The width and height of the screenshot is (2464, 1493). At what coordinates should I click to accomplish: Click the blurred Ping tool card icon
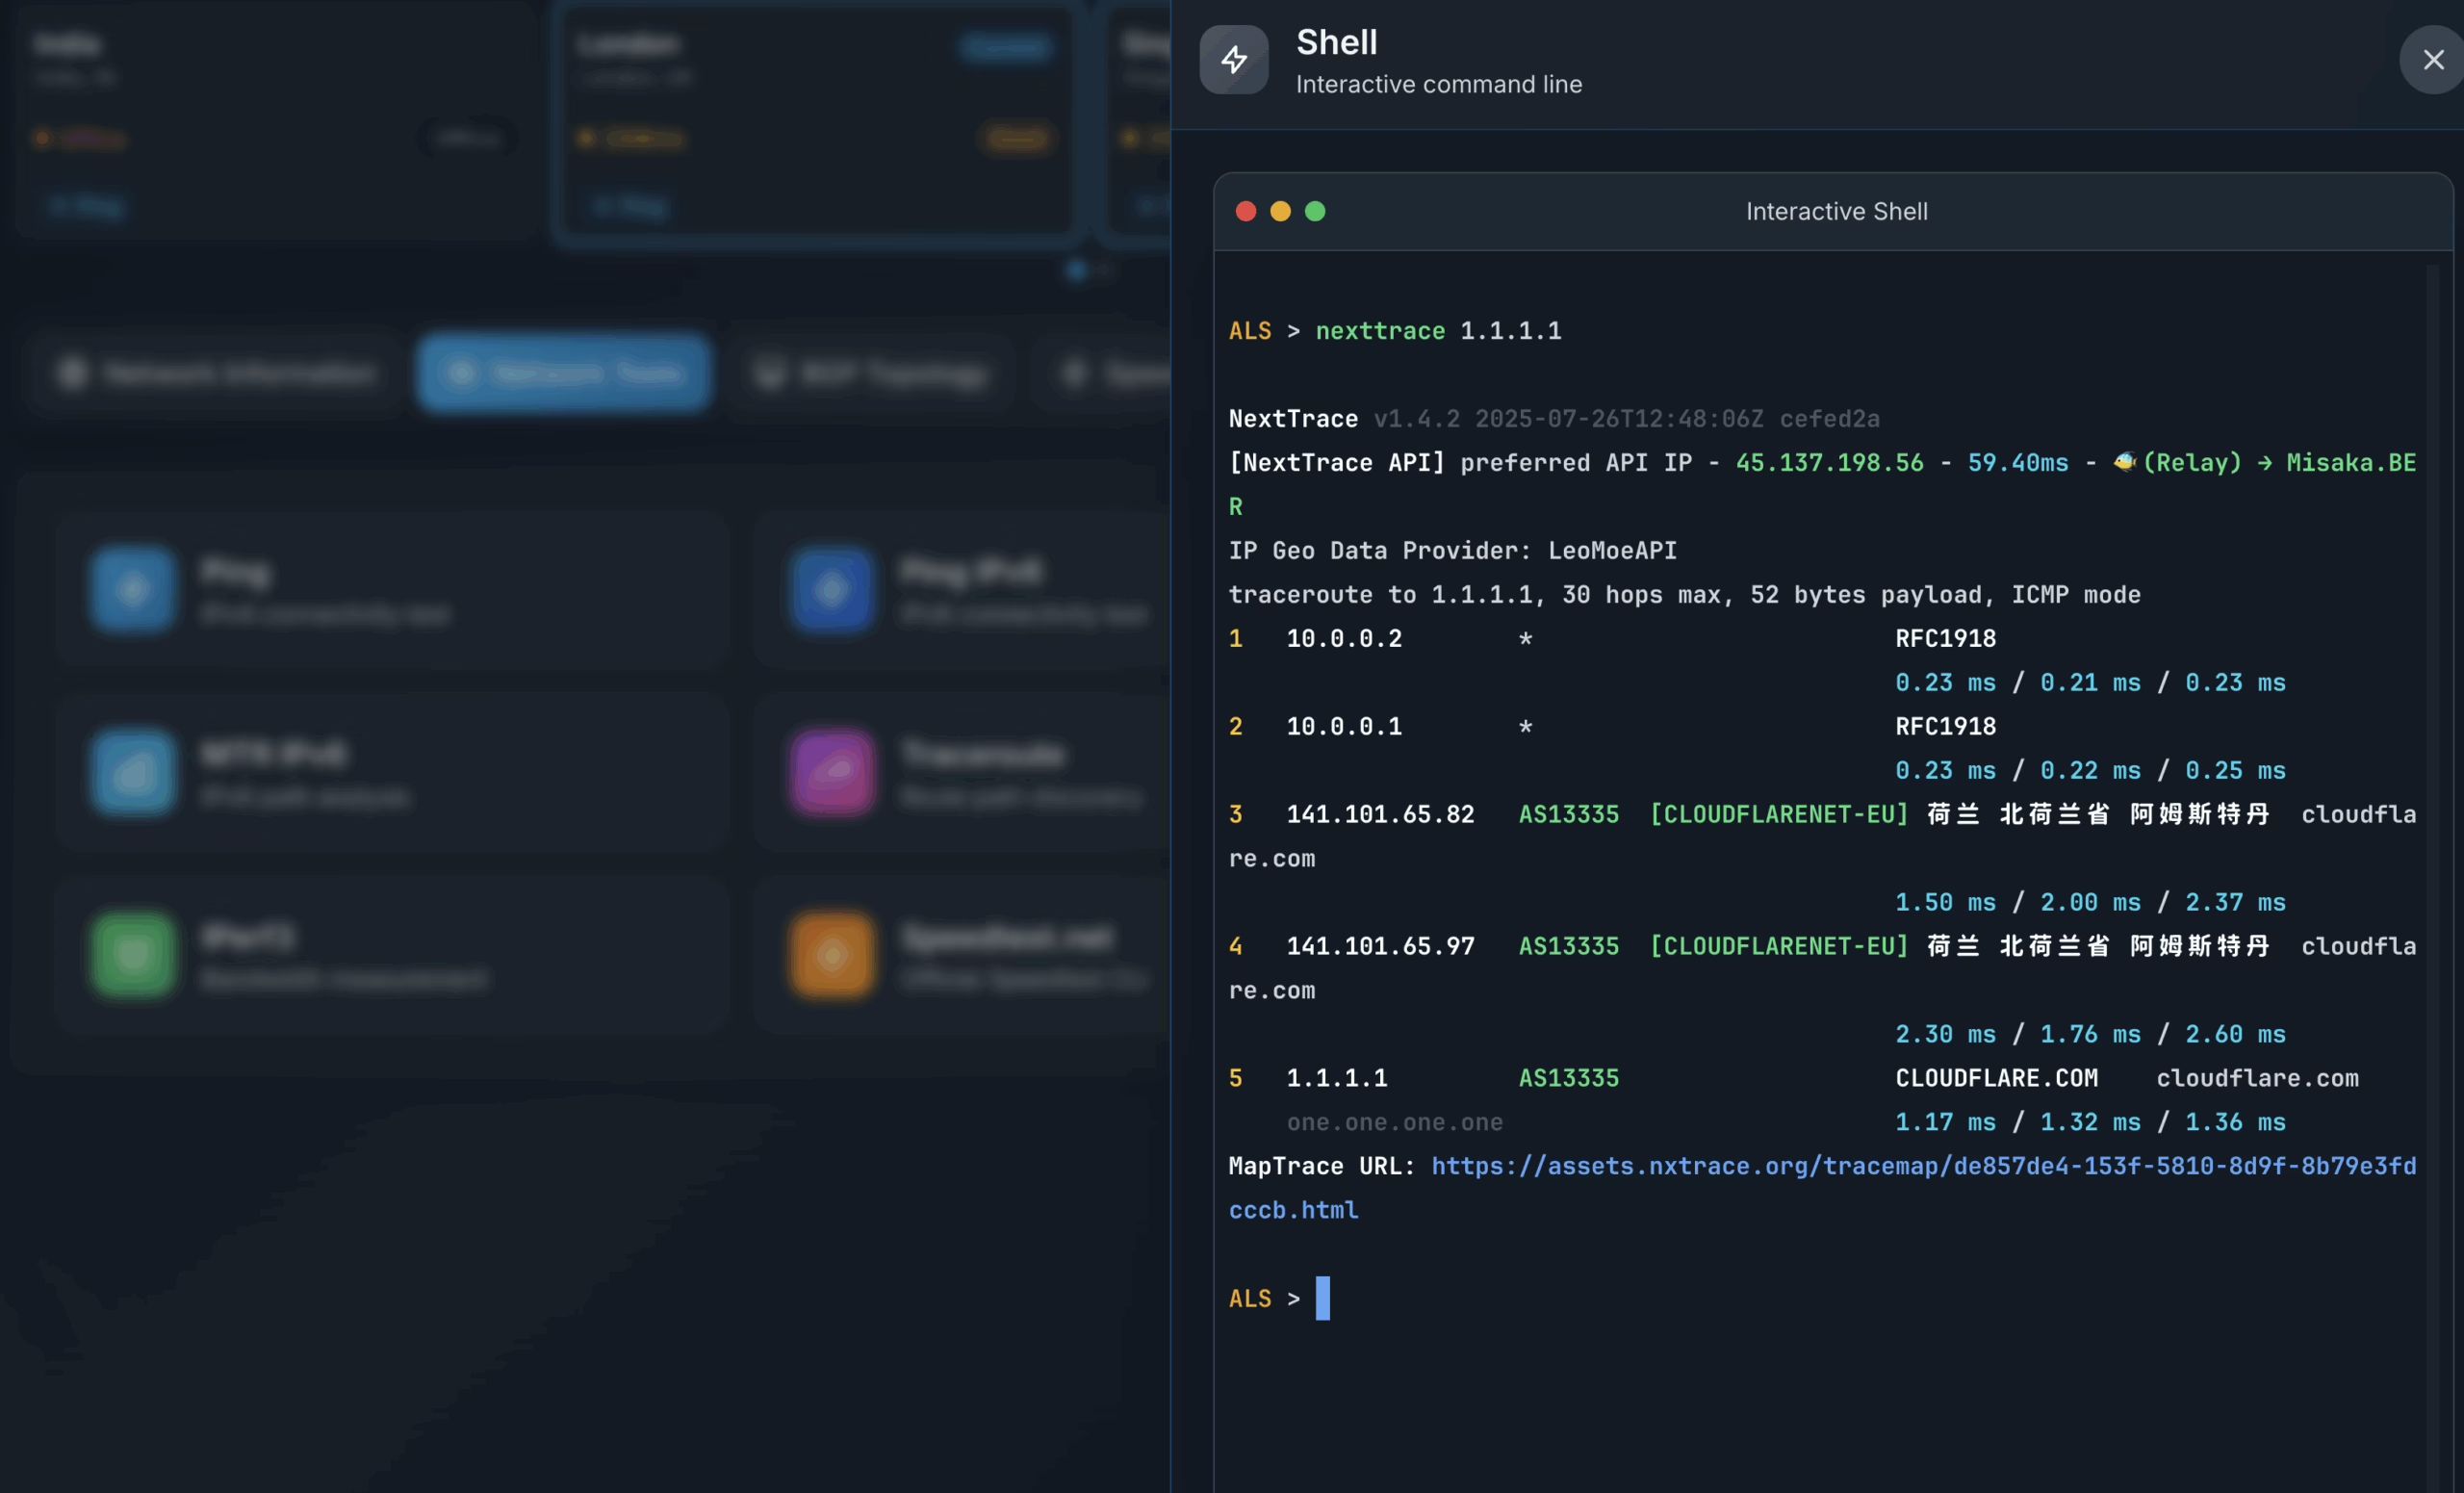click(x=133, y=589)
